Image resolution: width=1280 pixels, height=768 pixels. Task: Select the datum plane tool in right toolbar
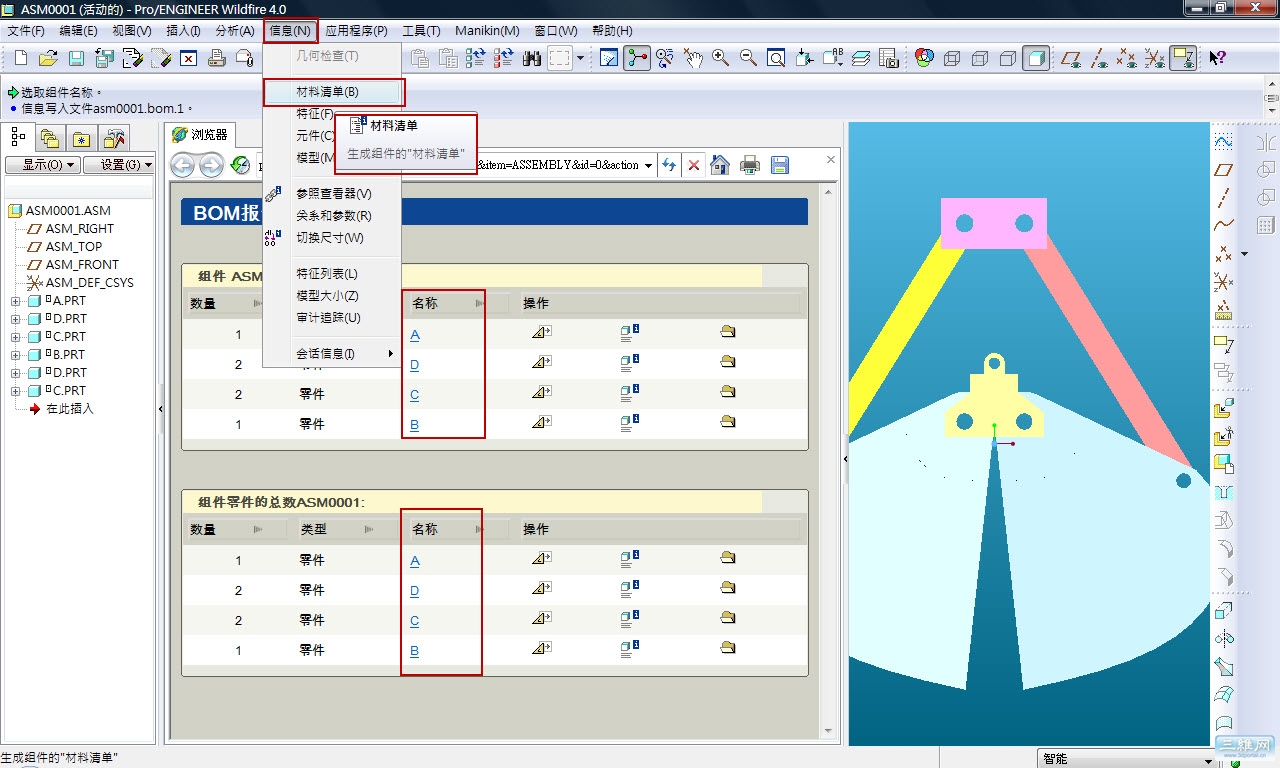click(x=1223, y=170)
